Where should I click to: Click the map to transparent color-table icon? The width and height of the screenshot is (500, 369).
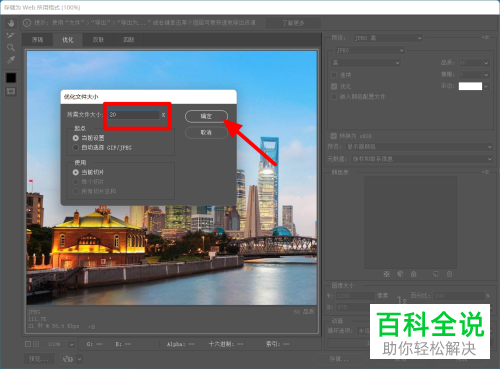tap(386, 274)
